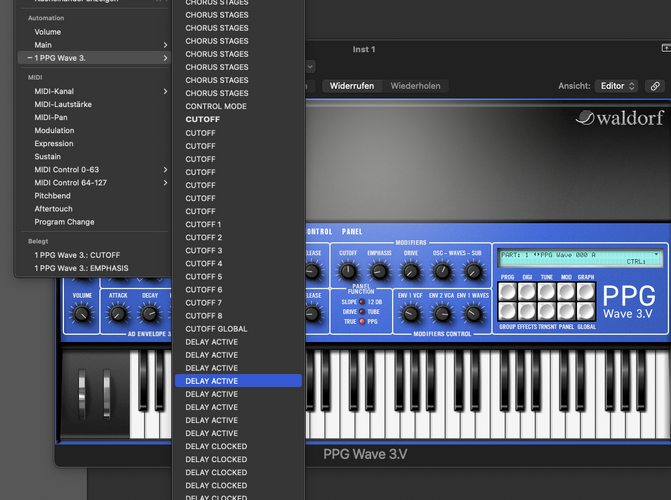Image resolution: width=671 pixels, height=500 pixels.
Task: Open the Ansicht Editor dropdown
Action: tap(616, 86)
